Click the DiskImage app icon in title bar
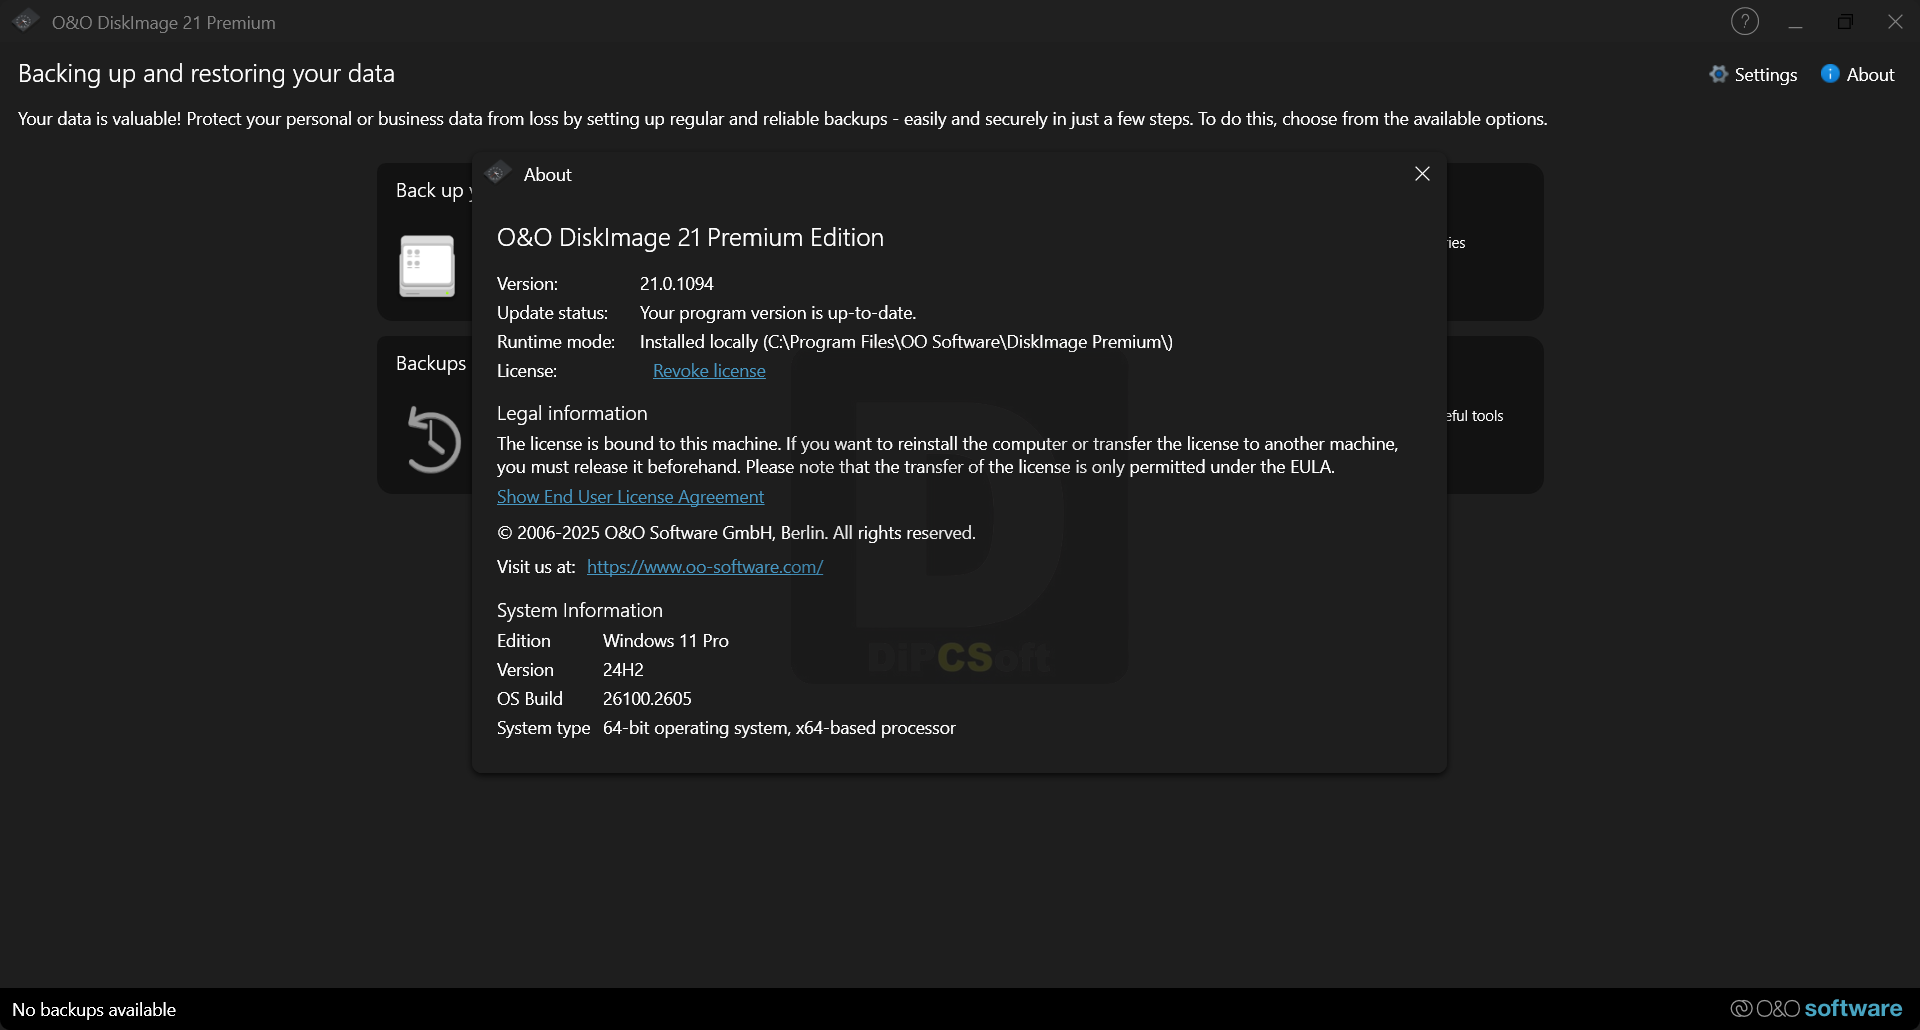The image size is (1920, 1030). click(25, 21)
